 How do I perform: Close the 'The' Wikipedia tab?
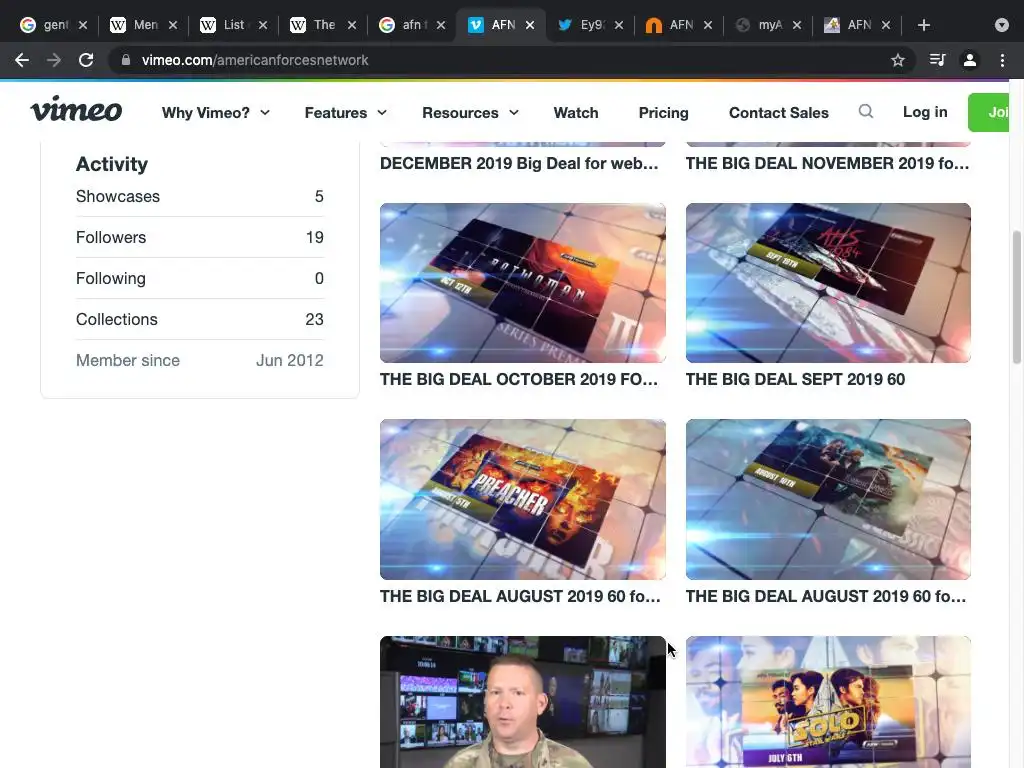coord(352,25)
